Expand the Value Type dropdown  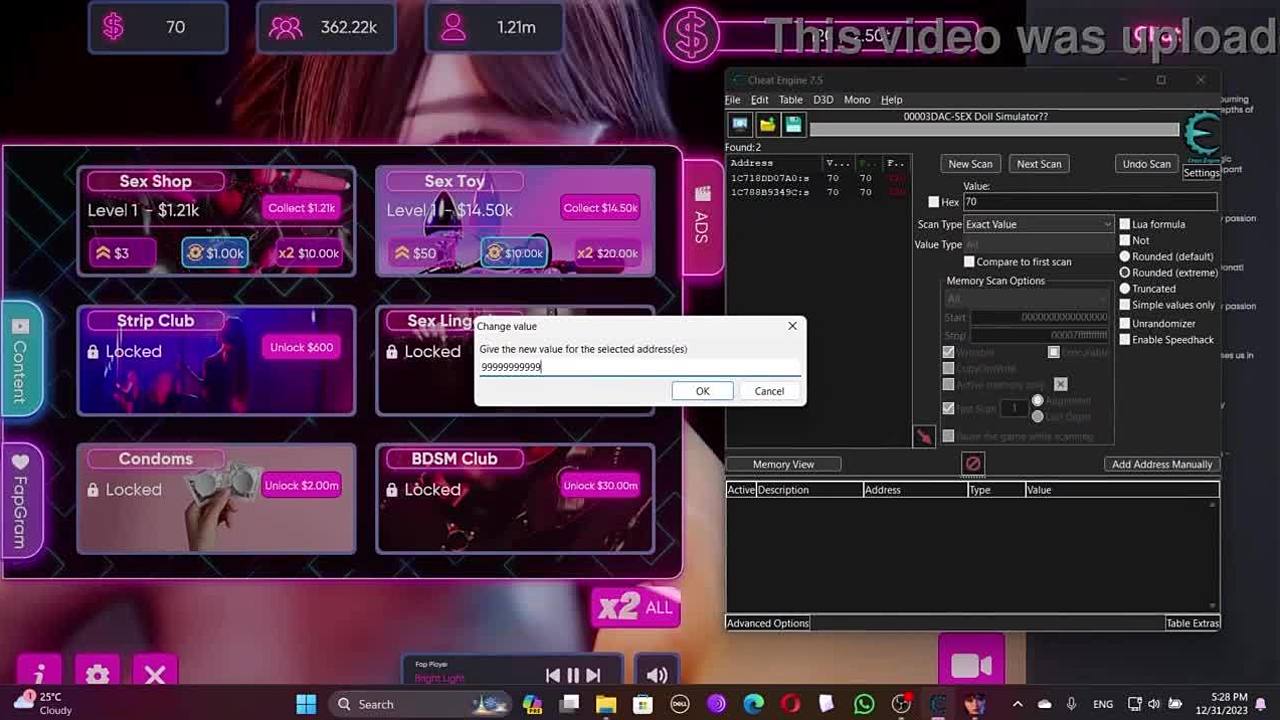1038,245
